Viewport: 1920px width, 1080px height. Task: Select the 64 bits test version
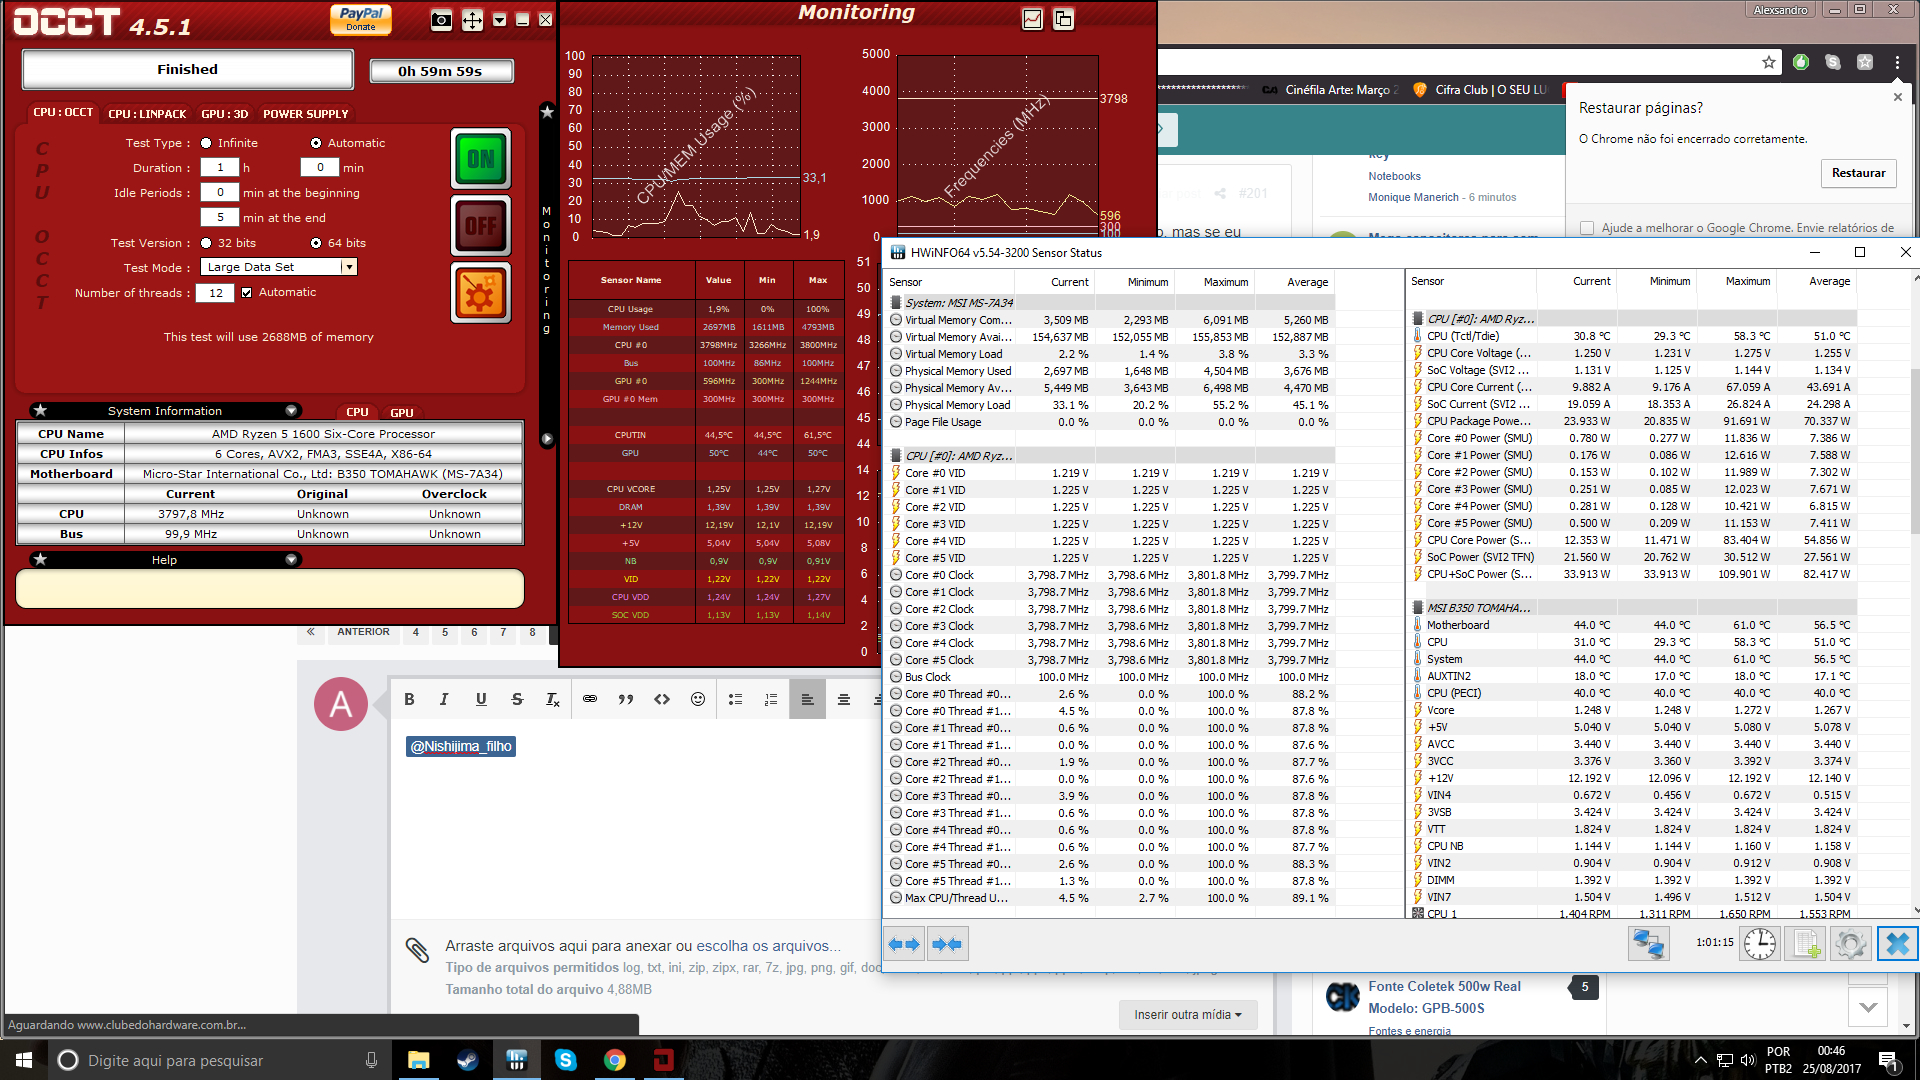[316, 243]
